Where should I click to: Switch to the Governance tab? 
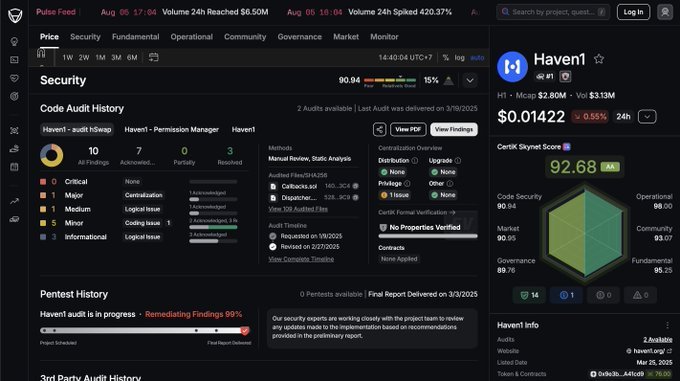click(300, 37)
